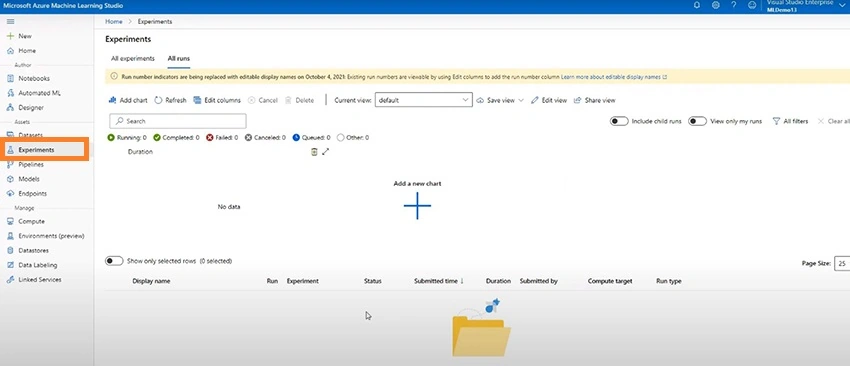
Task: Click the Add chart toolbar icon
Action: [113, 100]
